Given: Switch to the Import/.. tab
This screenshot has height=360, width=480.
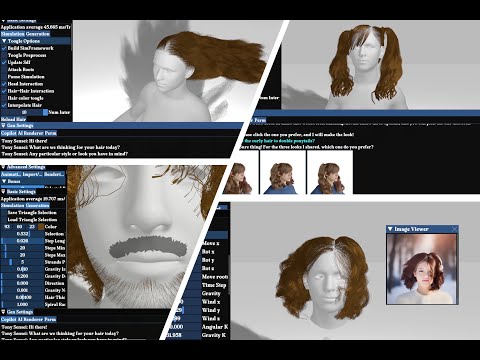Looking at the screenshot, I should coord(32,174).
